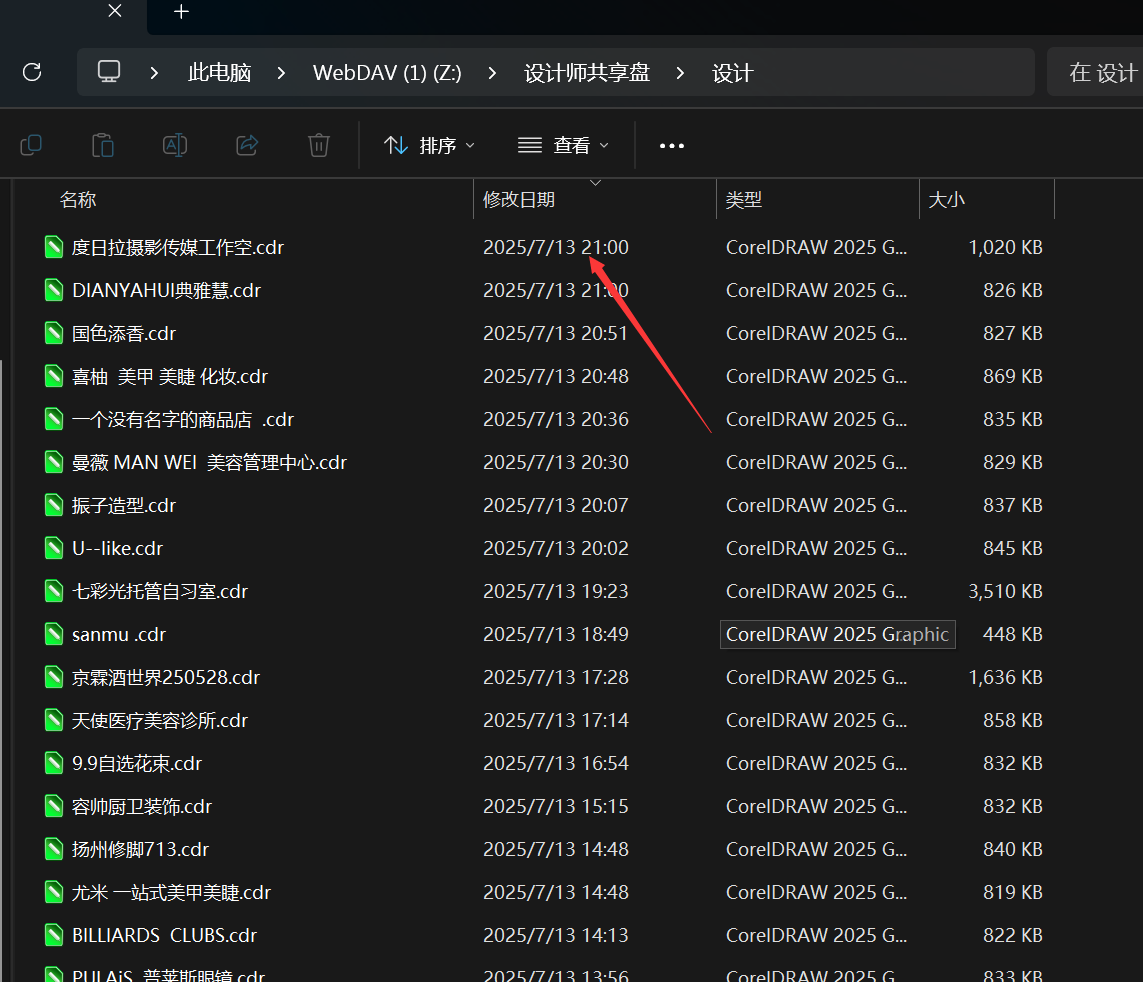Select the file name 度日拉摄影传媒工作空.cdr
The width and height of the screenshot is (1143, 982).
click(x=178, y=248)
